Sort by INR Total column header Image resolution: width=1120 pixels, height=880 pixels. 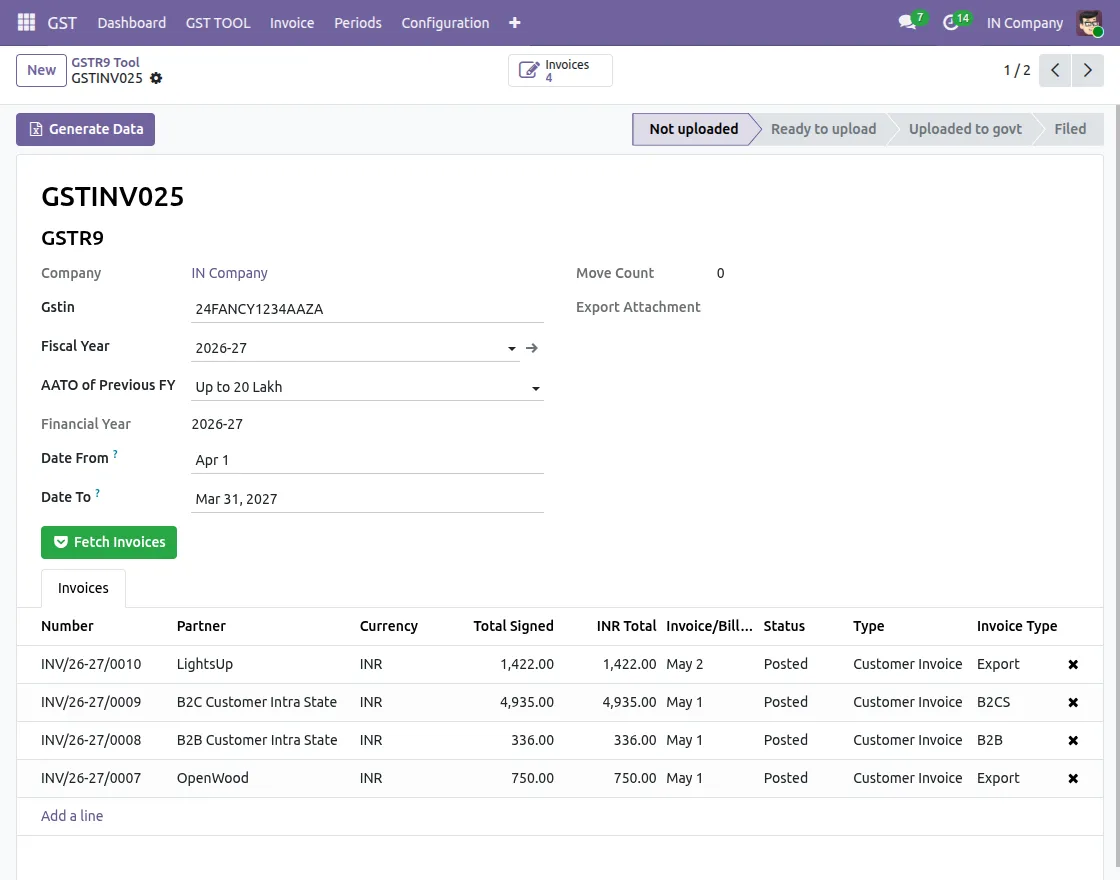(626, 626)
